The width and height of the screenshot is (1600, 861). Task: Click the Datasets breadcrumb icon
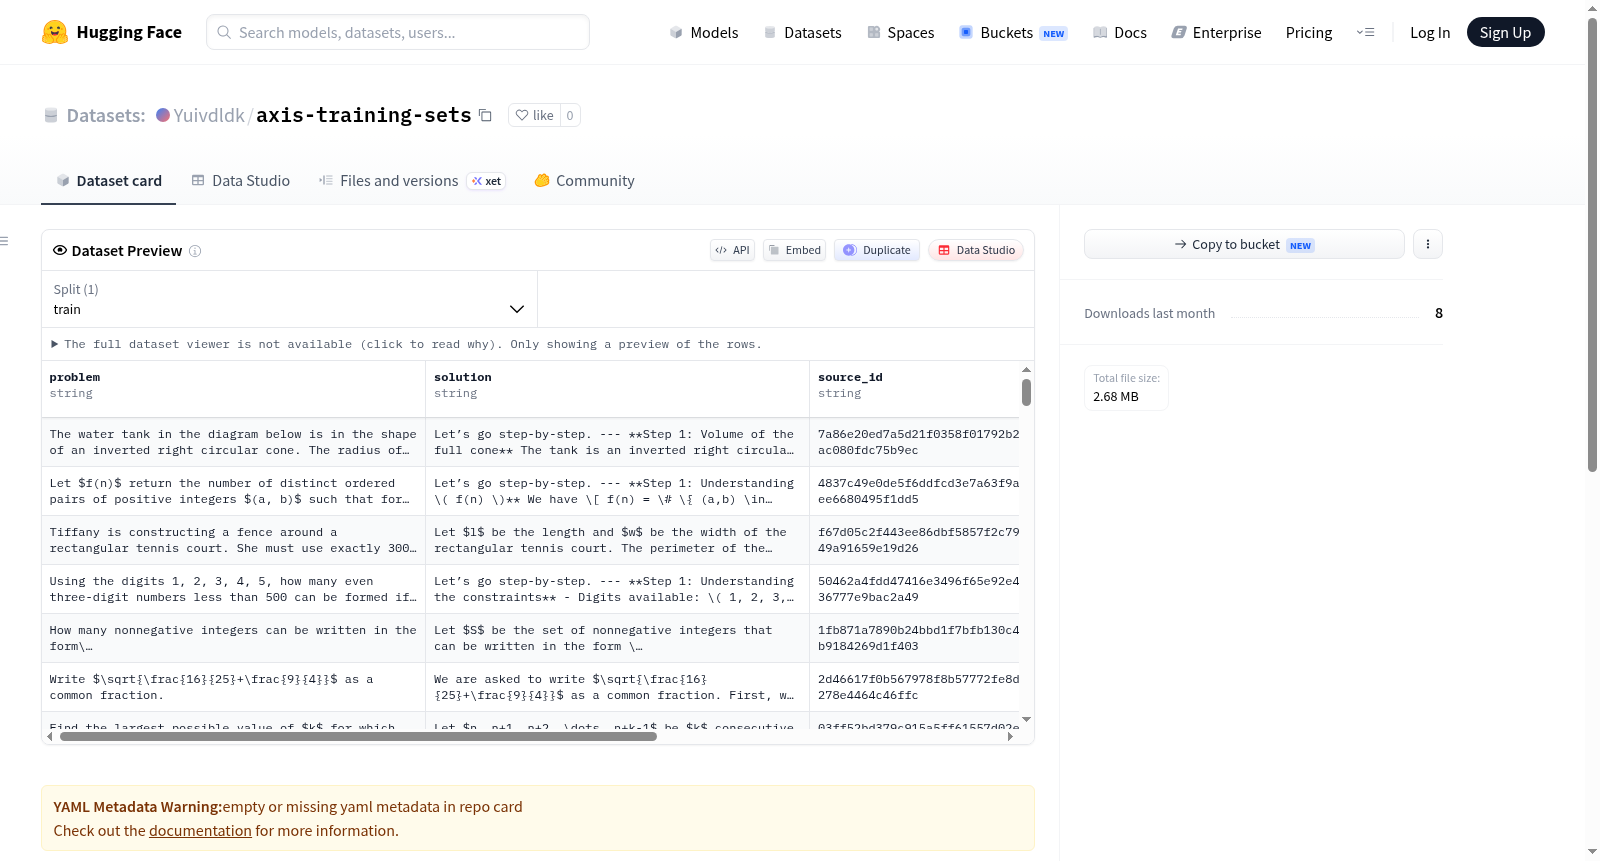tap(51, 116)
